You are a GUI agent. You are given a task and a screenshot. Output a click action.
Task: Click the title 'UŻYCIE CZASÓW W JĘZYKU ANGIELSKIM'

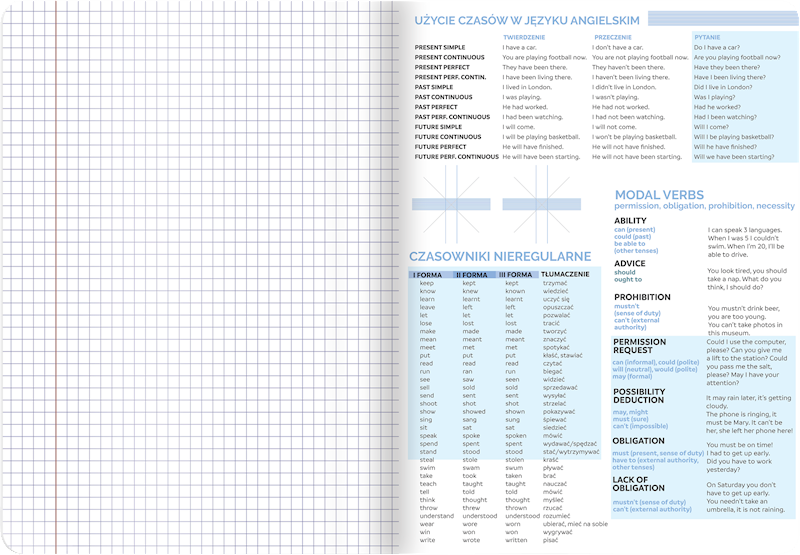tap(527, 21)
